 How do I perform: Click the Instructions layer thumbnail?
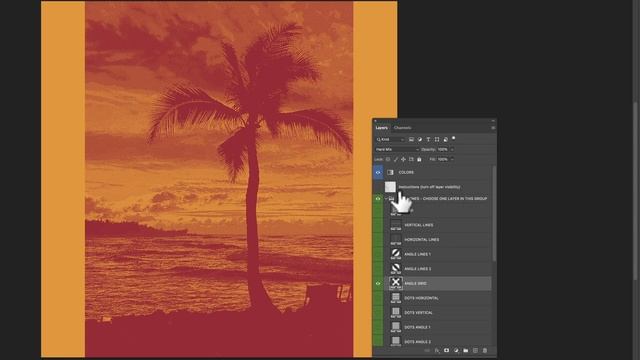(x=390, y=187)
